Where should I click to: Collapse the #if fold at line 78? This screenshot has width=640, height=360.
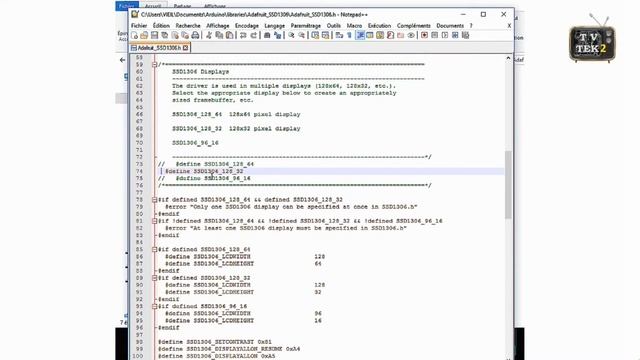click(x=154, y=200)
